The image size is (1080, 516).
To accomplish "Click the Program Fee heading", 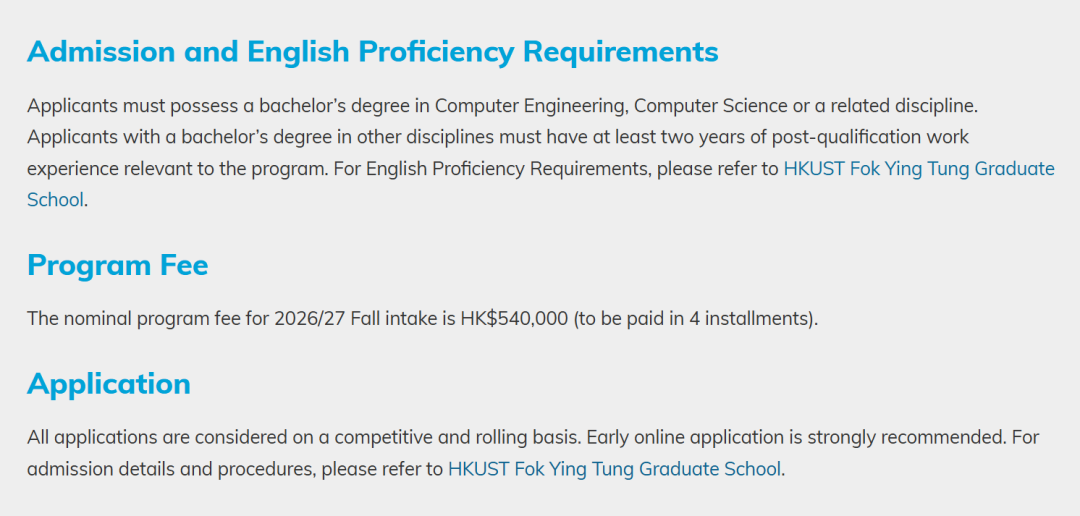I will [118, 265].
